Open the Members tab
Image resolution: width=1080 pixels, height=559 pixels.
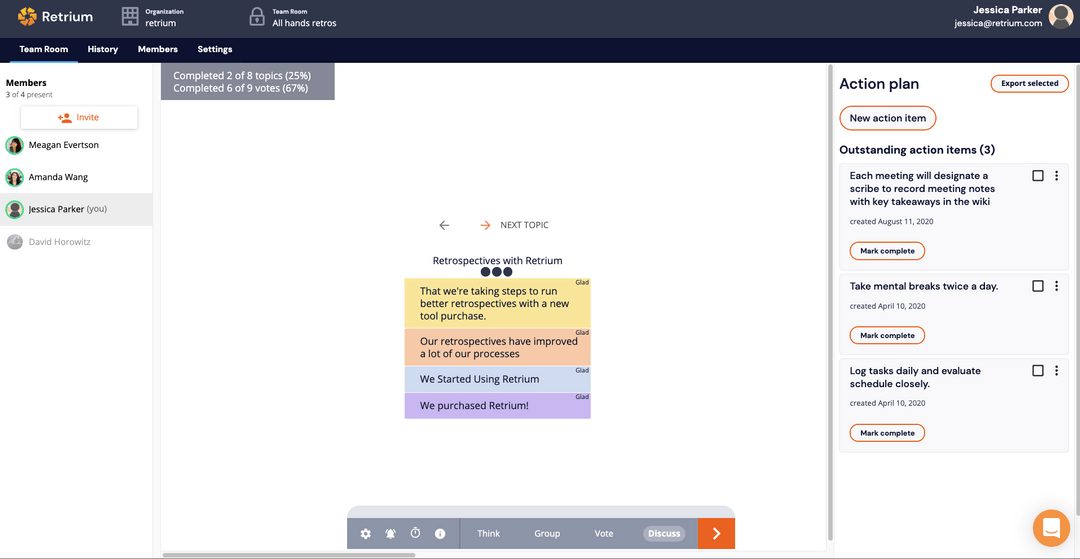tap(158, 50)
